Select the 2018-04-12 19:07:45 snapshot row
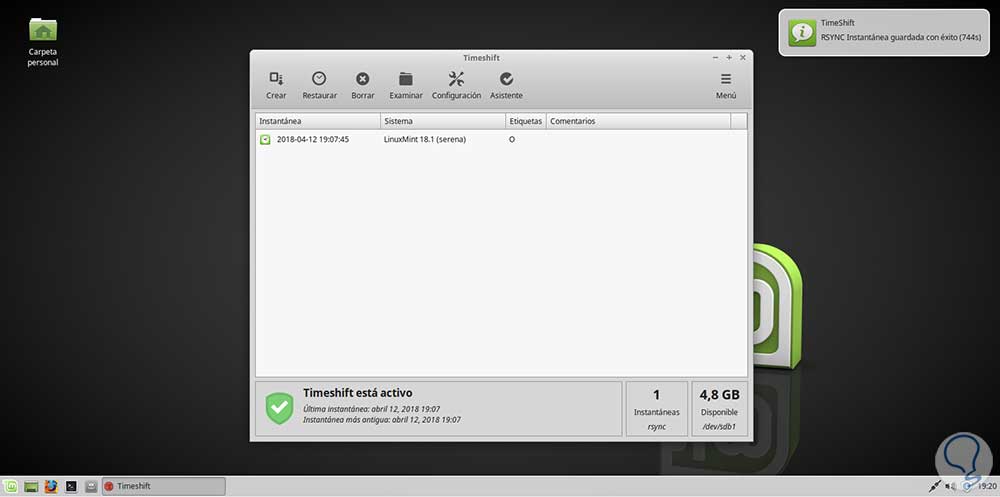Image resolution: width=1000 pixels, height=497 pixels. [501, 139]
